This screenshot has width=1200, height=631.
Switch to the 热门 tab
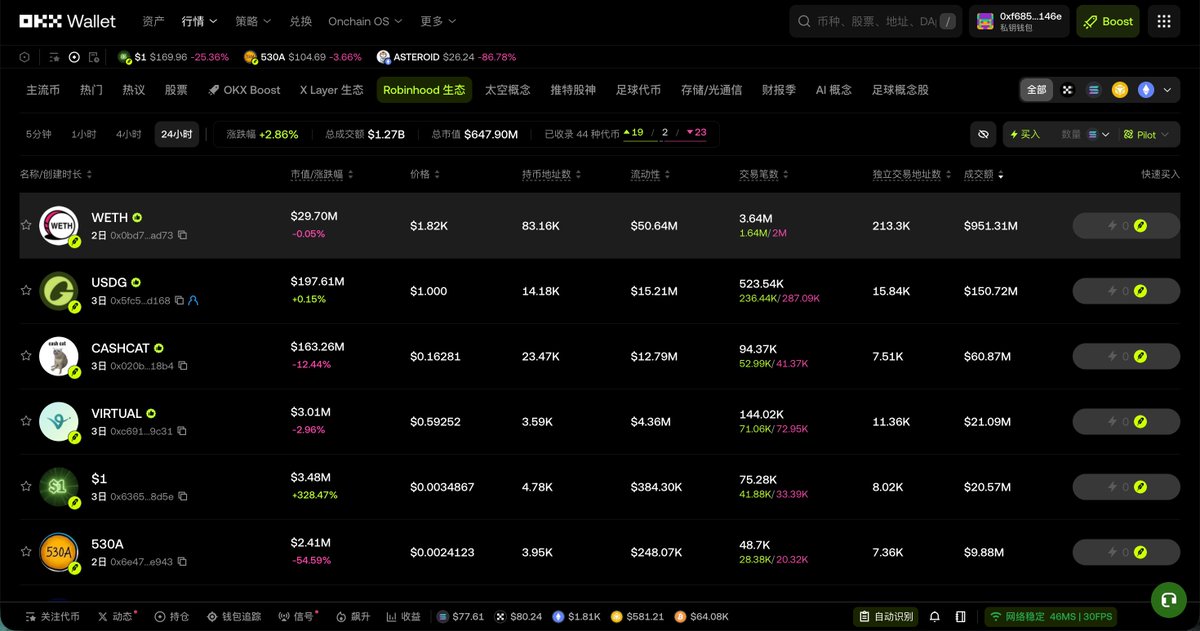(x=91, y=90)
